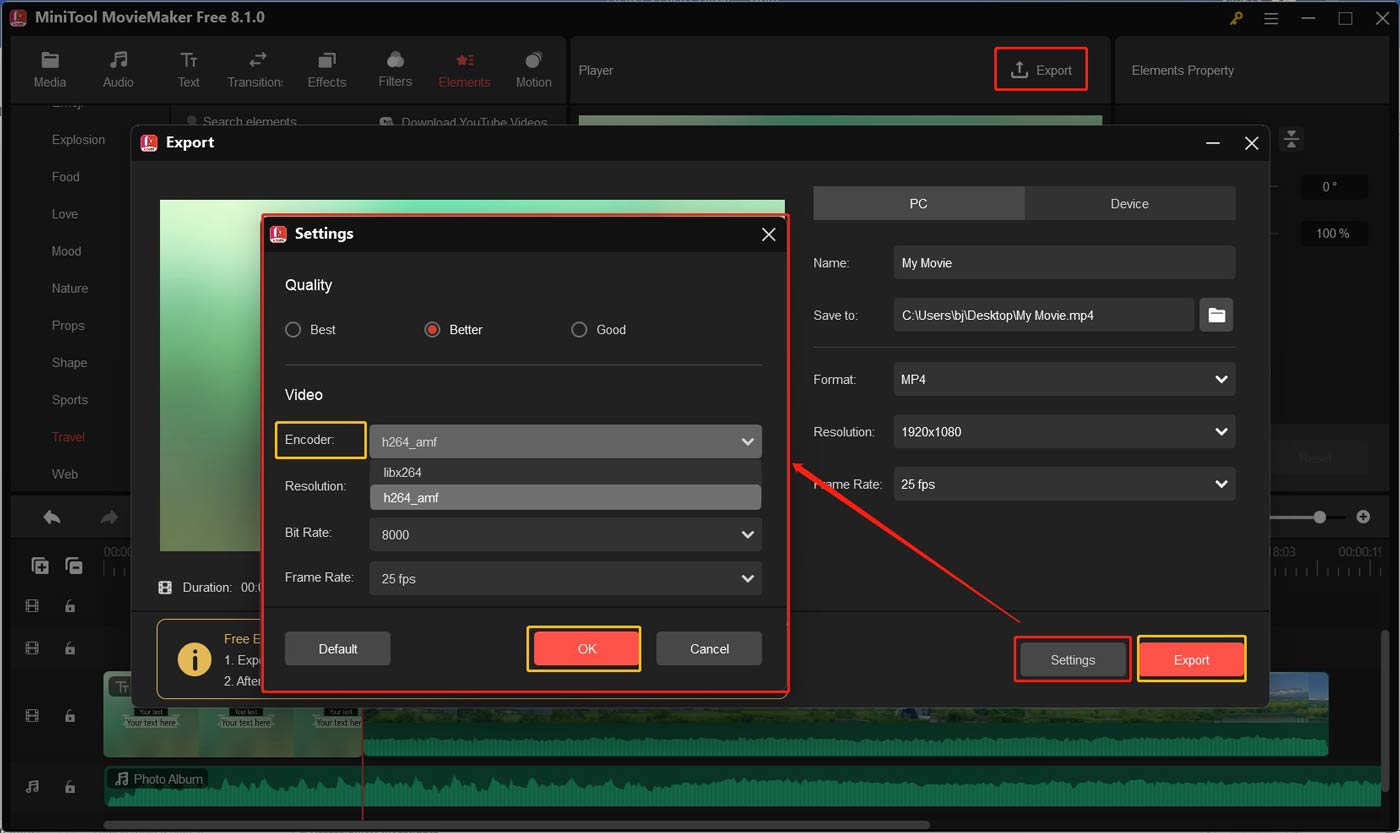
Task: Switch to the PC export tab
Action: coord(919,203)
